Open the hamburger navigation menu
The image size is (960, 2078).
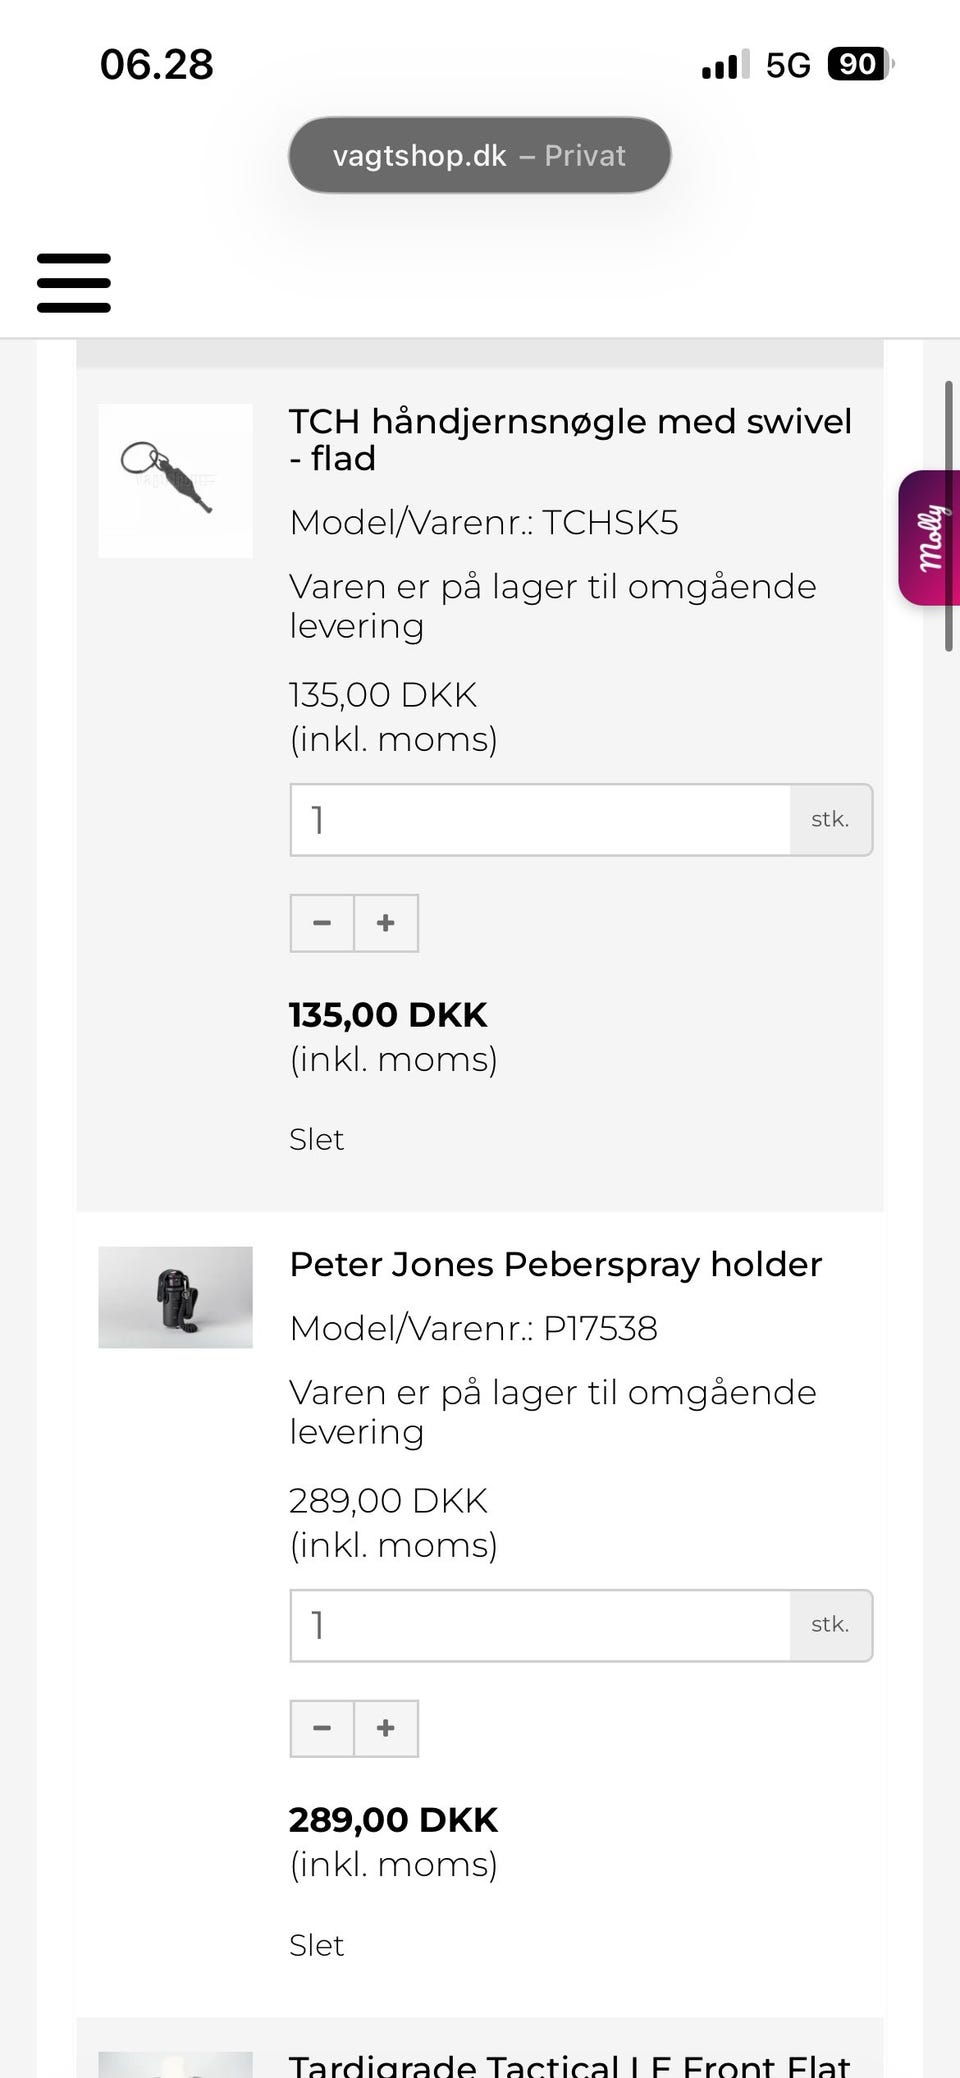74,283
